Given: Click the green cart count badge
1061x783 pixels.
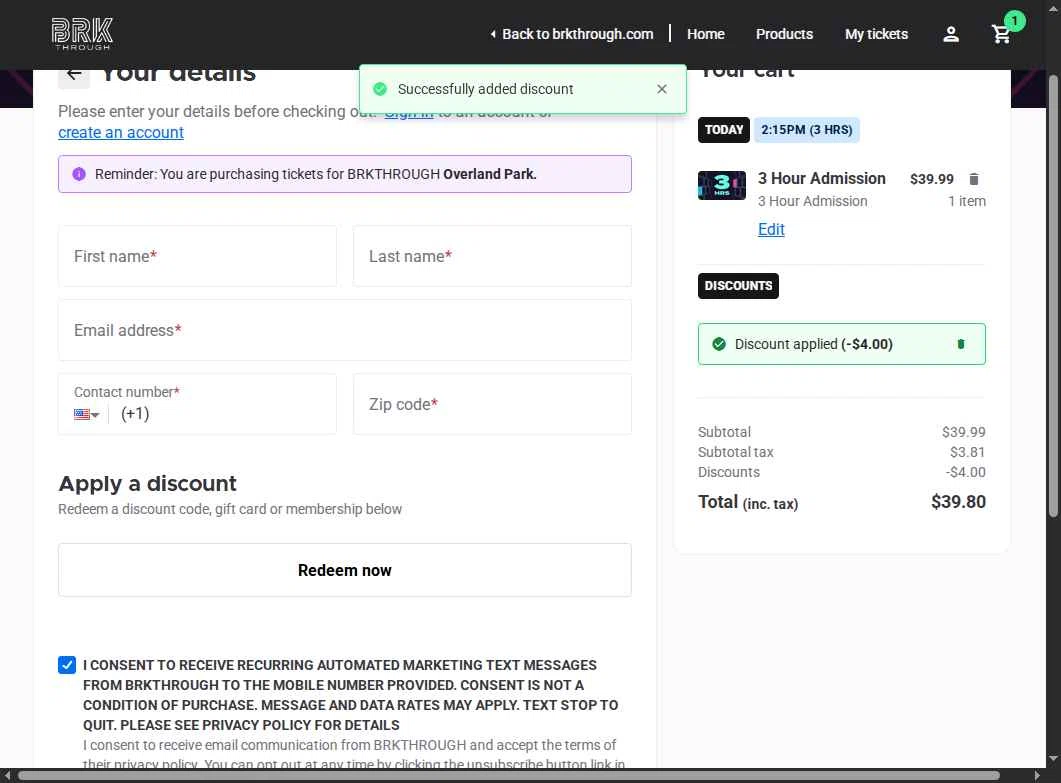Looking at the screenshot, I should point(1014,21).
